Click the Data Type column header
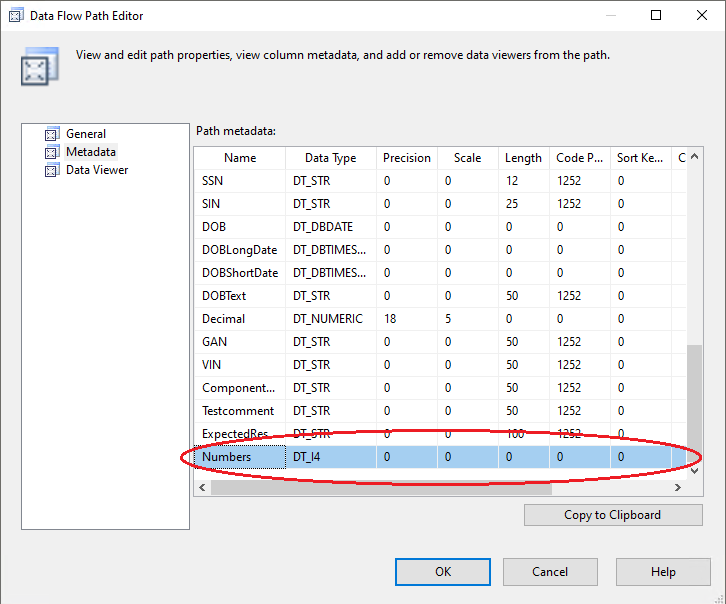 click(x=330, y=158)
